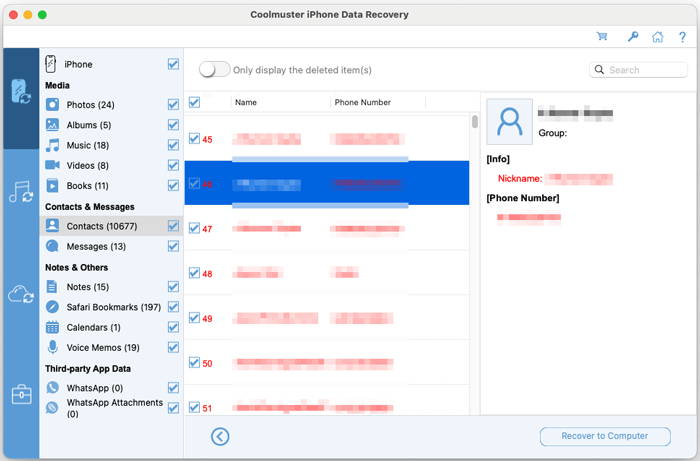The width and height of the screenshot is (700, 461).
Task: Sort by the Name column header
Action: point(246,102)
